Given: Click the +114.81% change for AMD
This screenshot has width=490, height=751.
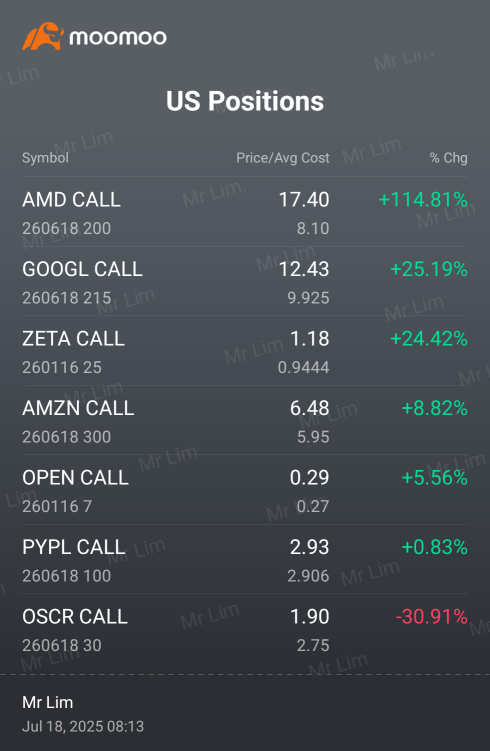Looking at the screenshot, I should pyautogui.click(x=423, y=199).
